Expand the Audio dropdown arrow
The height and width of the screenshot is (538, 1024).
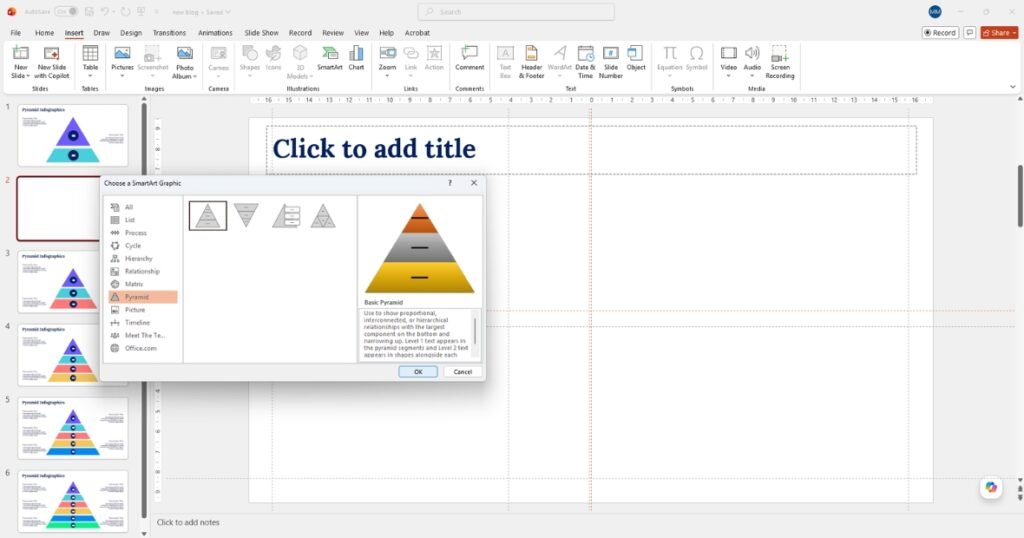click(752, 76)
